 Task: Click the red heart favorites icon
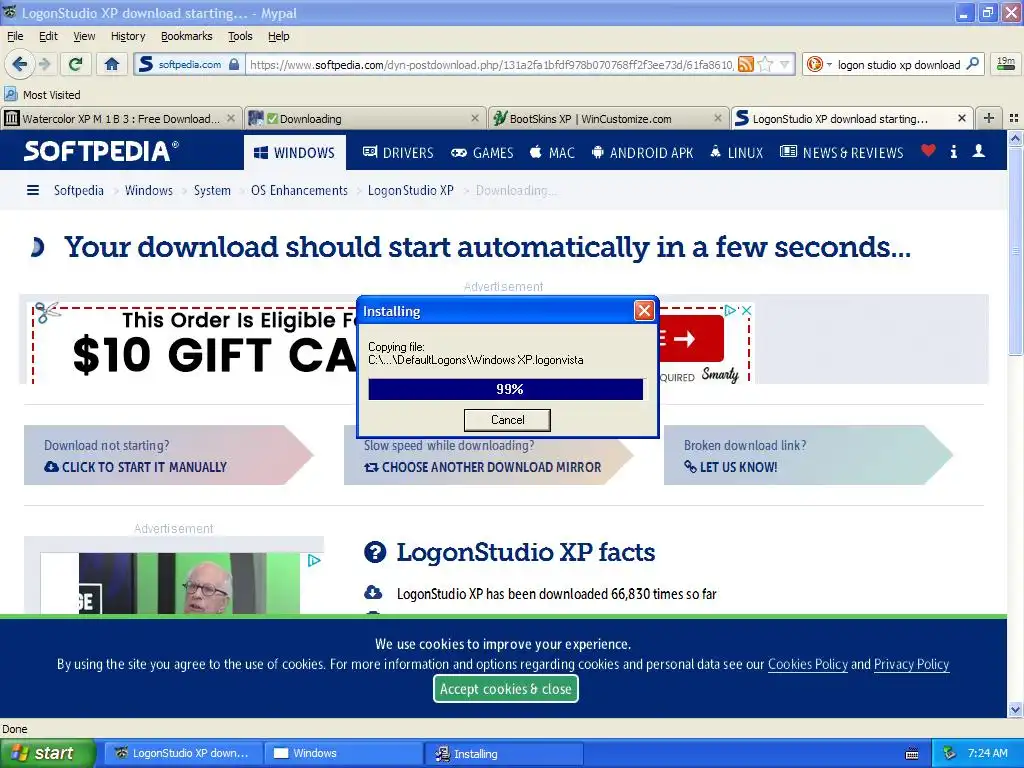tap(928, 151)
